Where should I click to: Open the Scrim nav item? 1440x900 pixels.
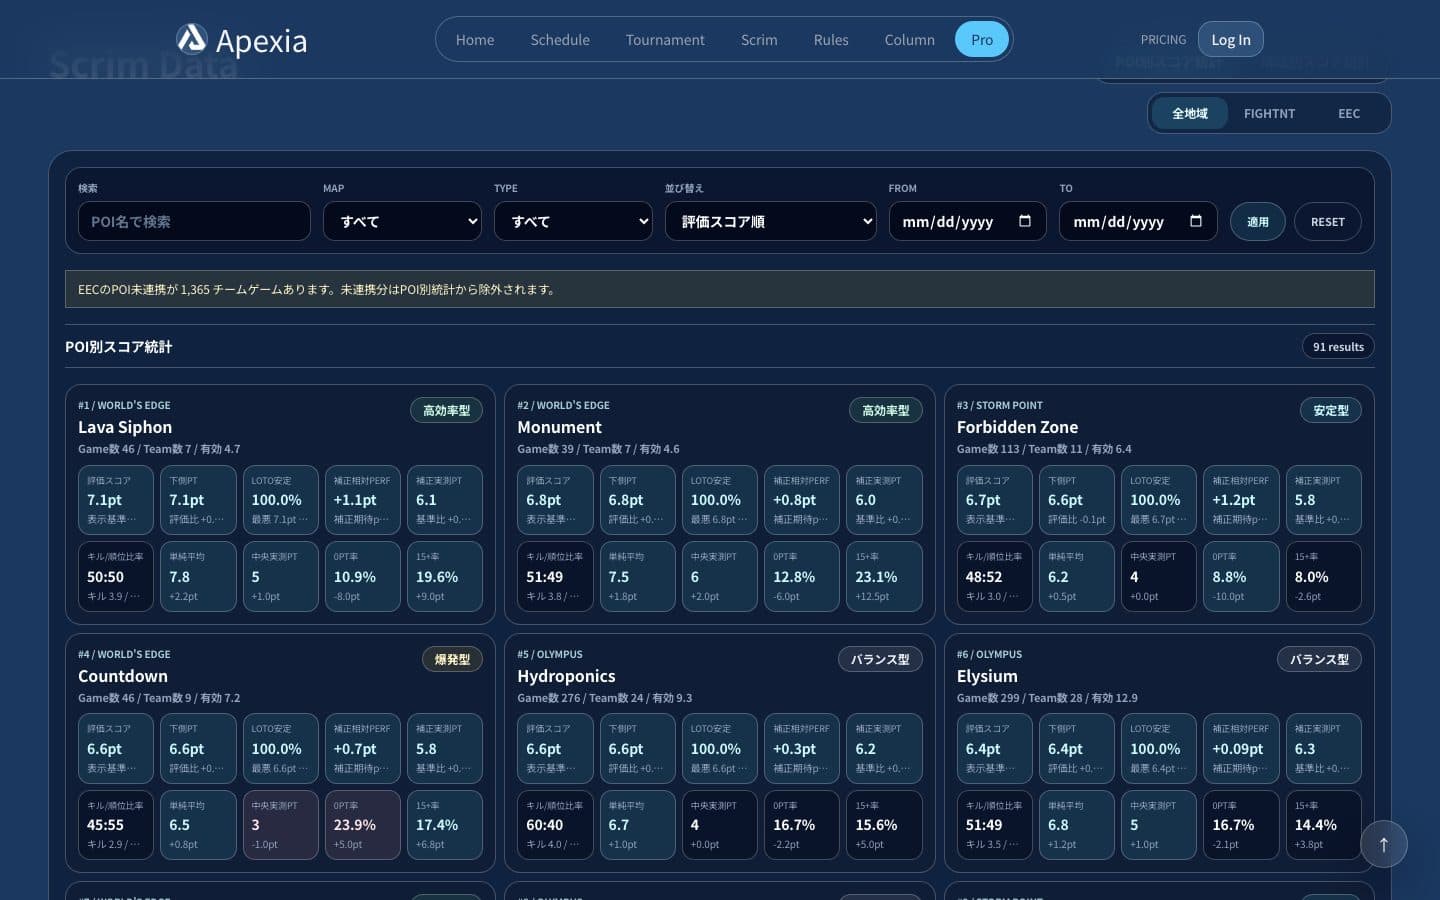click(759, 40)
